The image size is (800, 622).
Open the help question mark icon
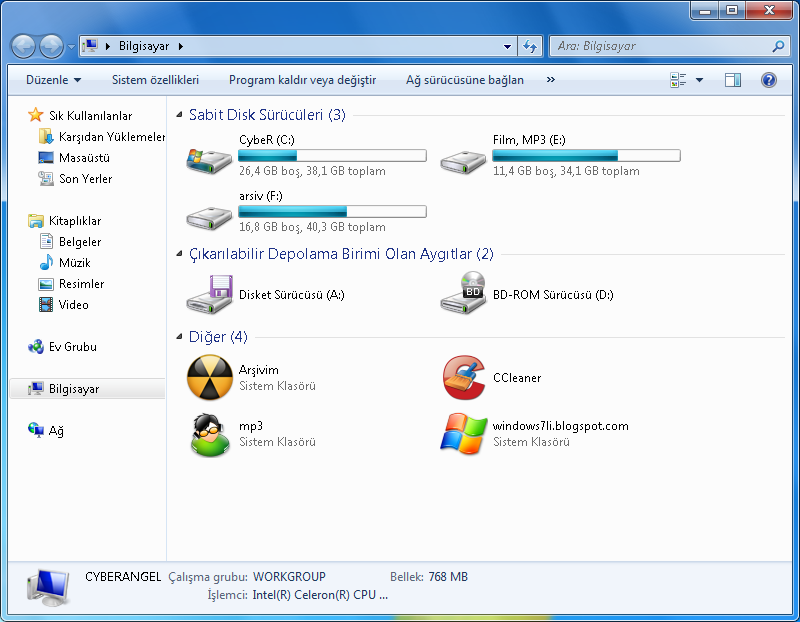[x=768, y=80]
